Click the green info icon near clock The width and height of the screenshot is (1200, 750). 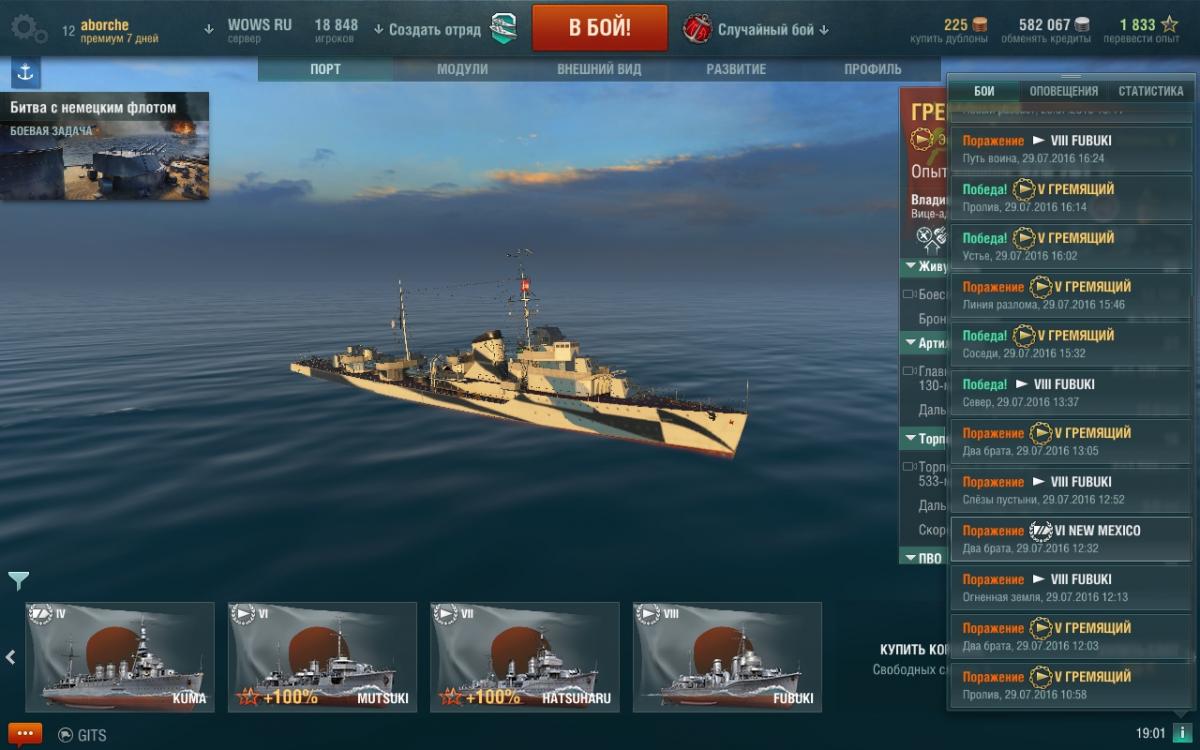pos(1181,733)
